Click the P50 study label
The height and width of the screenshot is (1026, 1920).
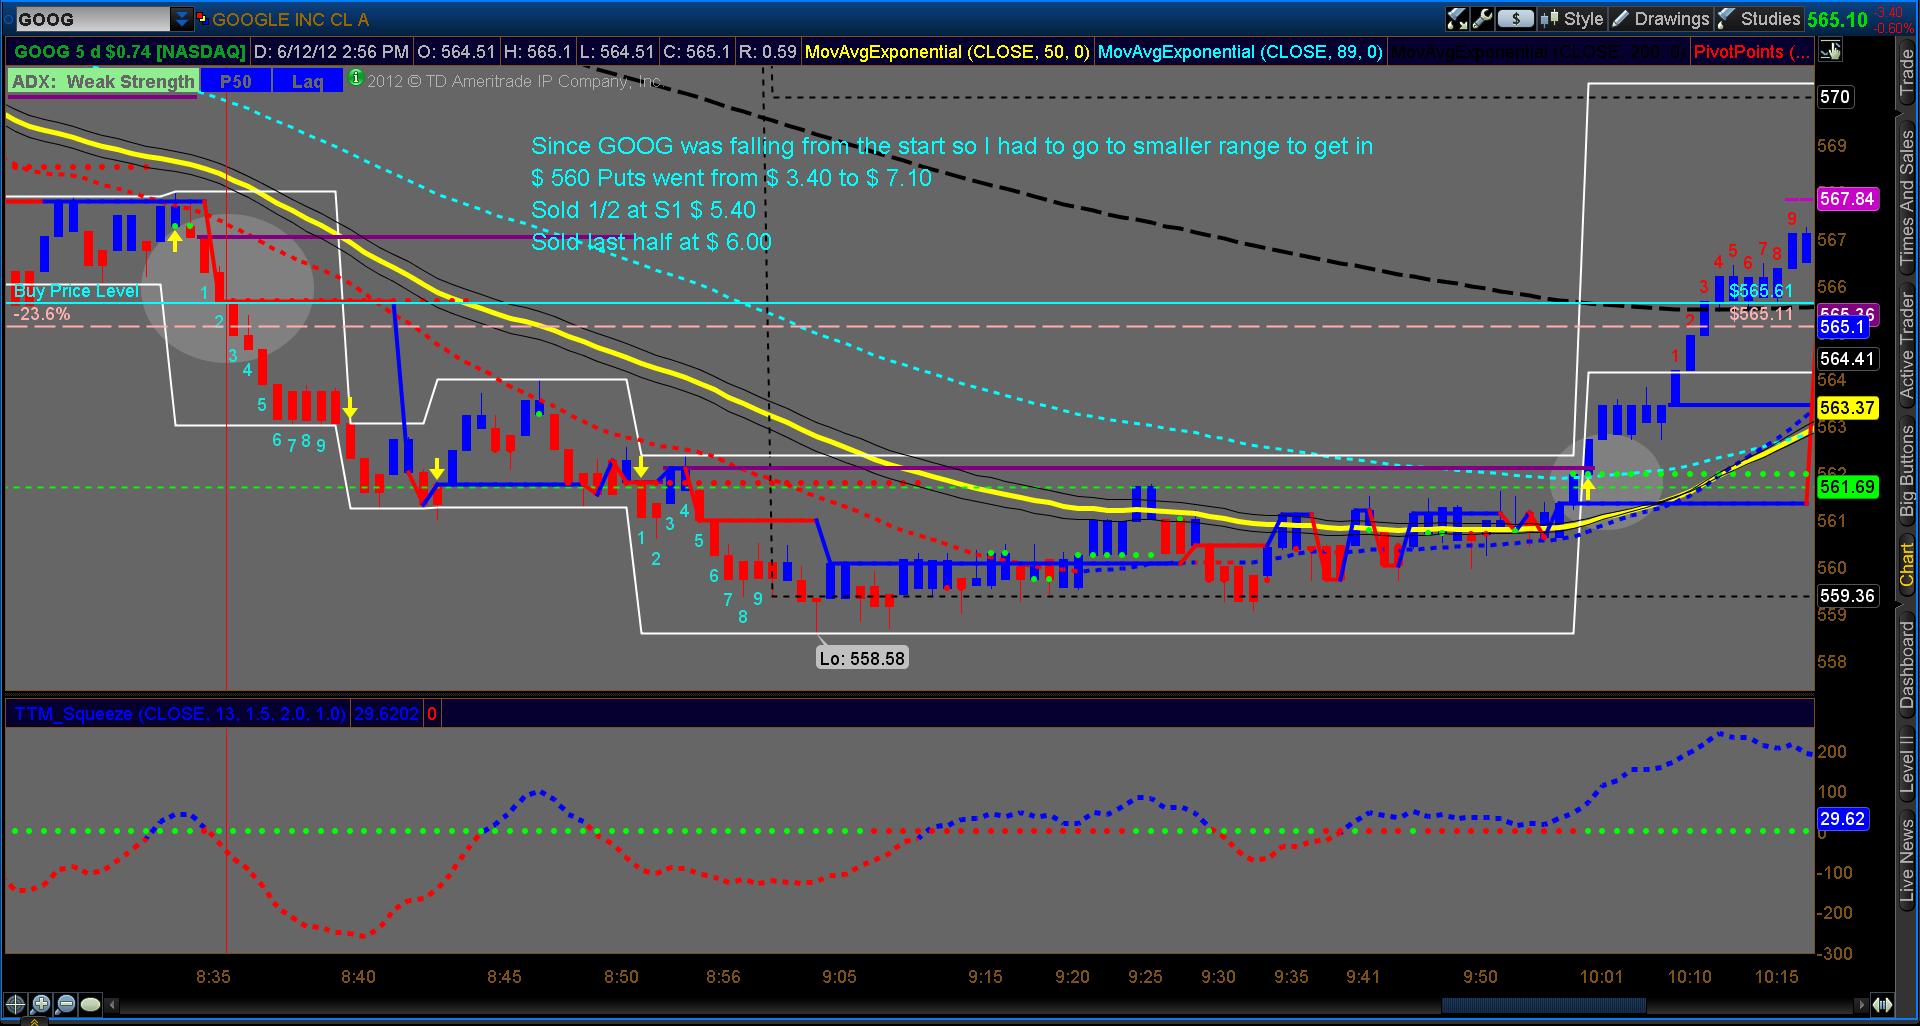(236, 82)
